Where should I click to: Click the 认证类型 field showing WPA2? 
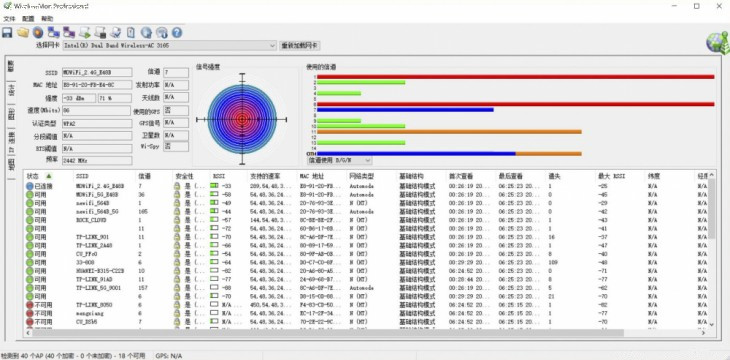coord(96,123)
